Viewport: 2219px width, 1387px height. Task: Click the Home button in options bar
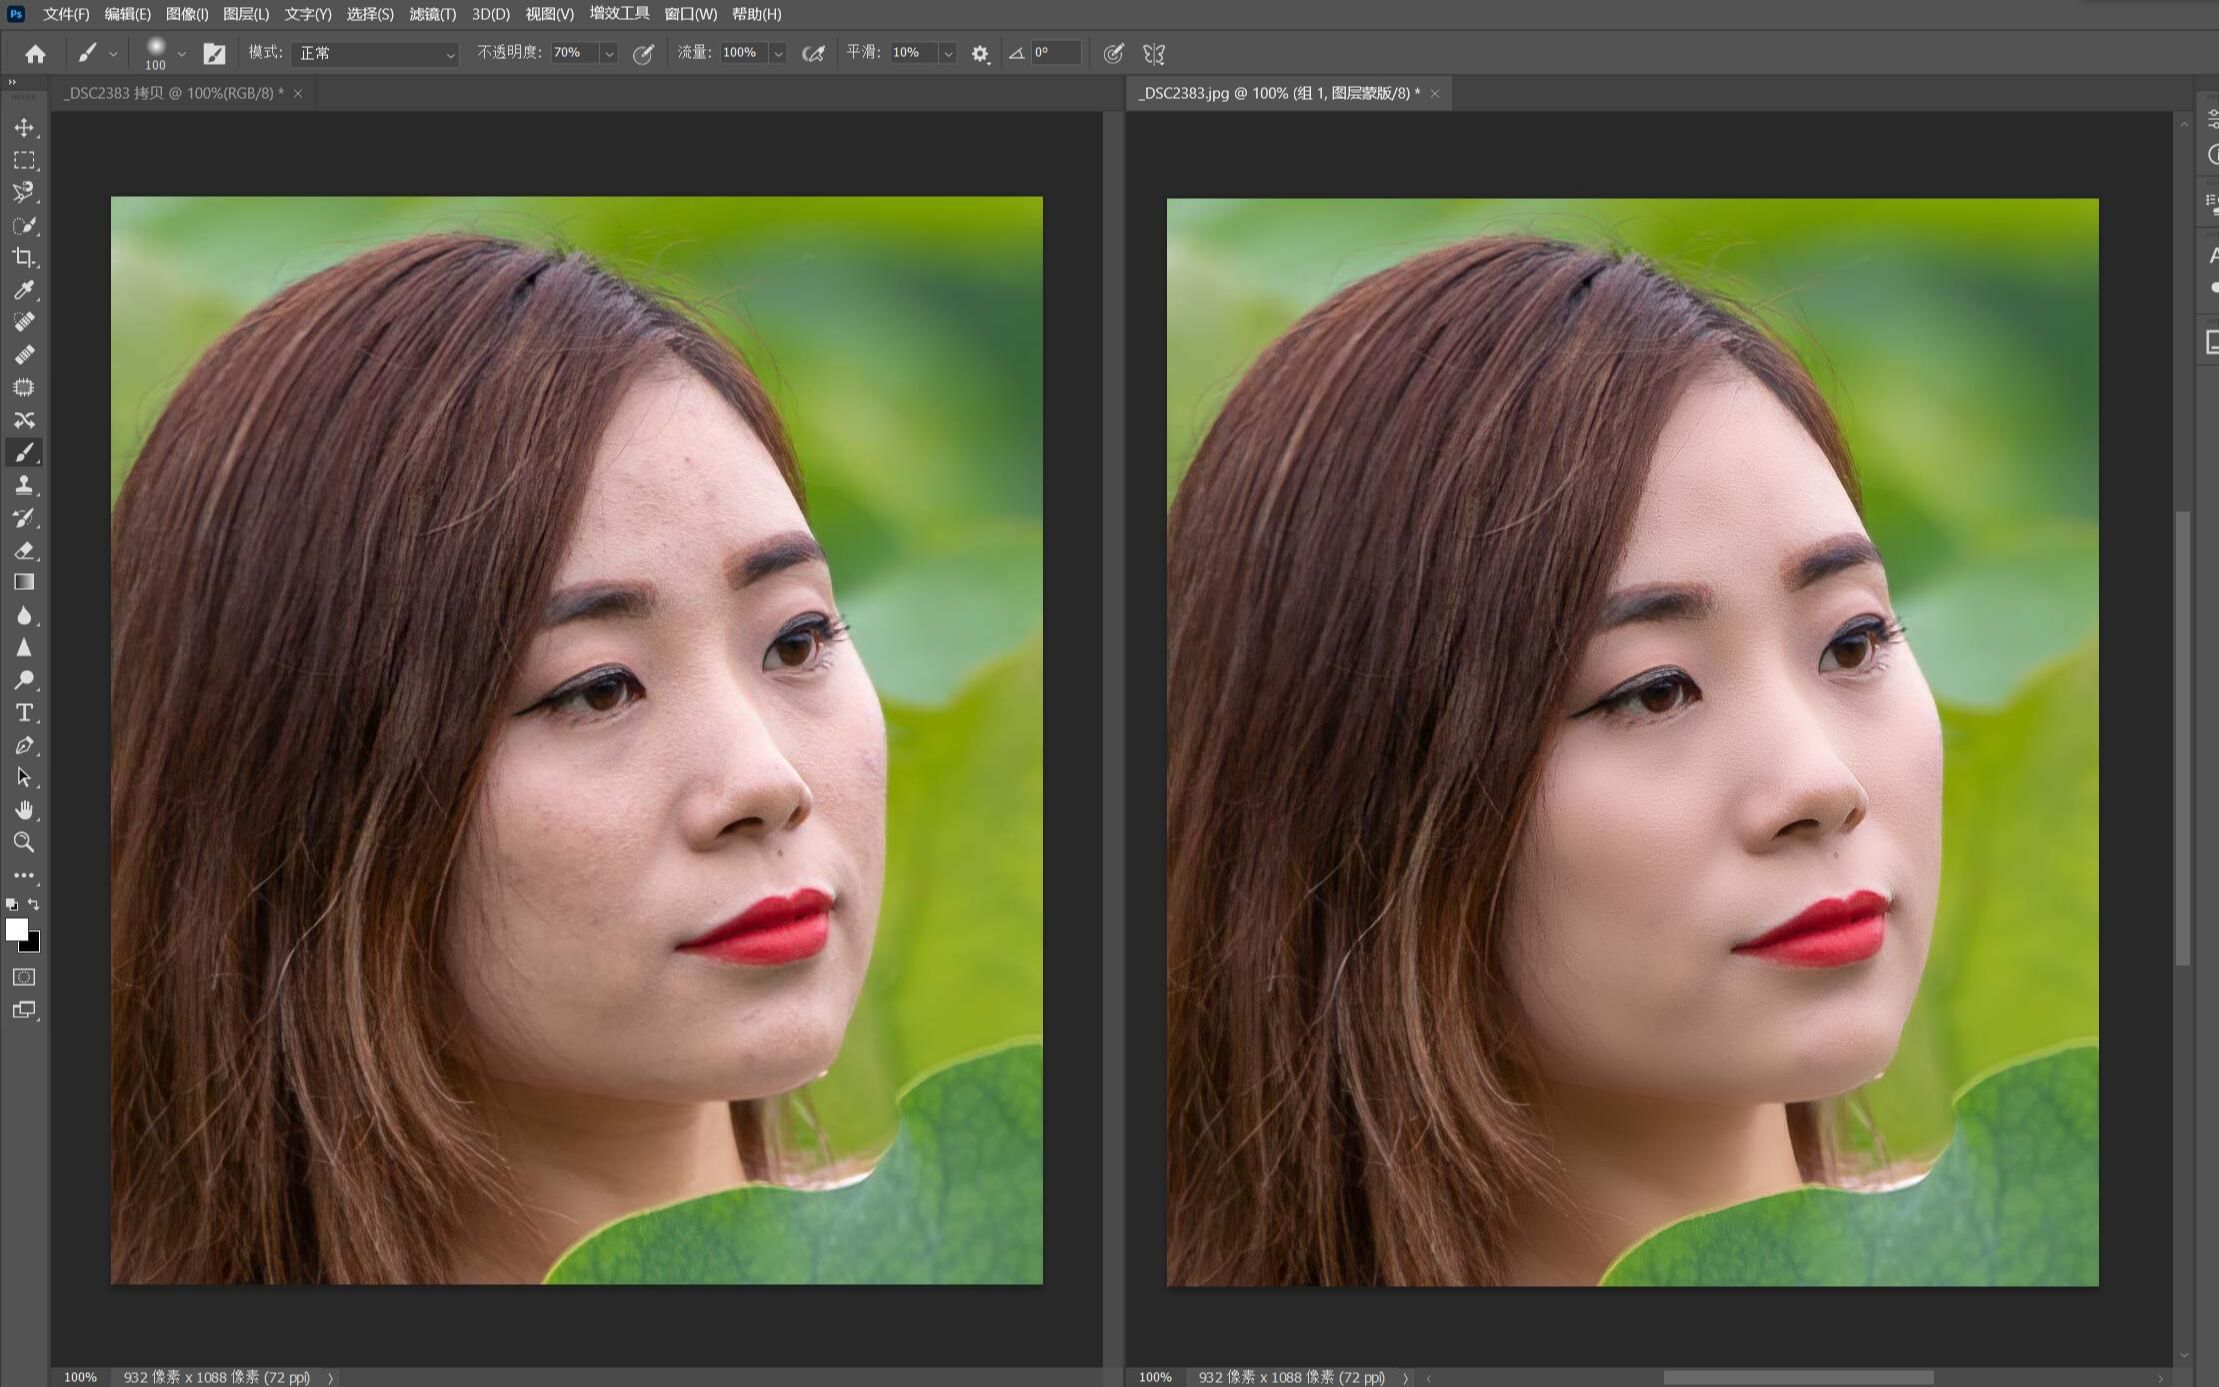coord(35,54)
